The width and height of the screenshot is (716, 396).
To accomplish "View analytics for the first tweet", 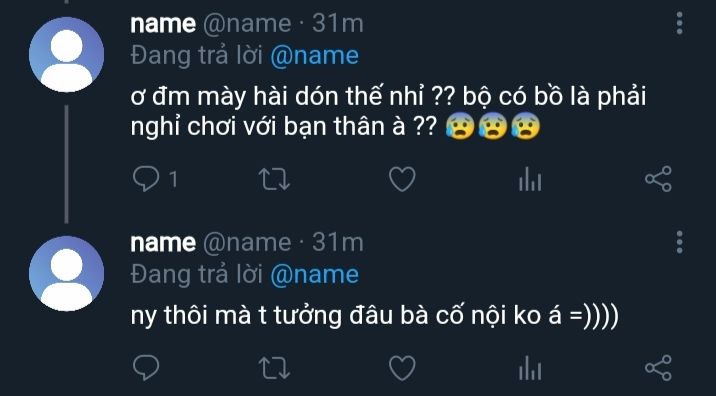I will click(530, 179).
